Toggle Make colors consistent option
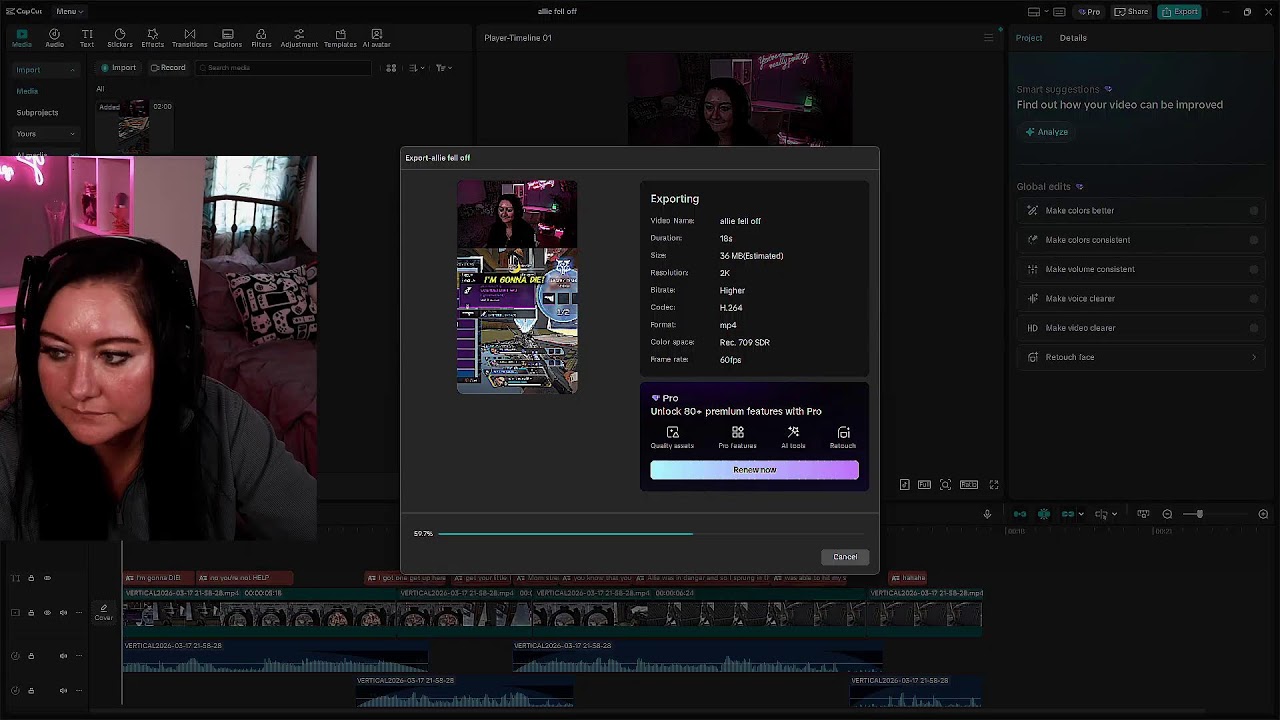Image resolution: width=1280 pixels, height=720 pixels. tap(1254, 240)
